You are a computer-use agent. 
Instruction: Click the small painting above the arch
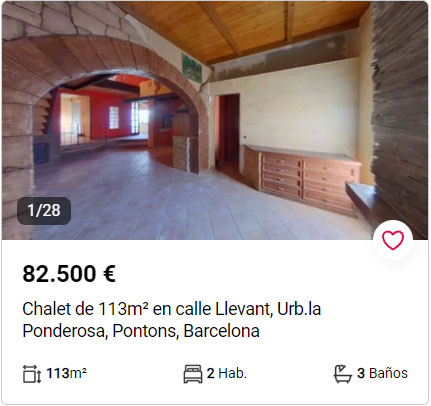(x=192, y=68)
